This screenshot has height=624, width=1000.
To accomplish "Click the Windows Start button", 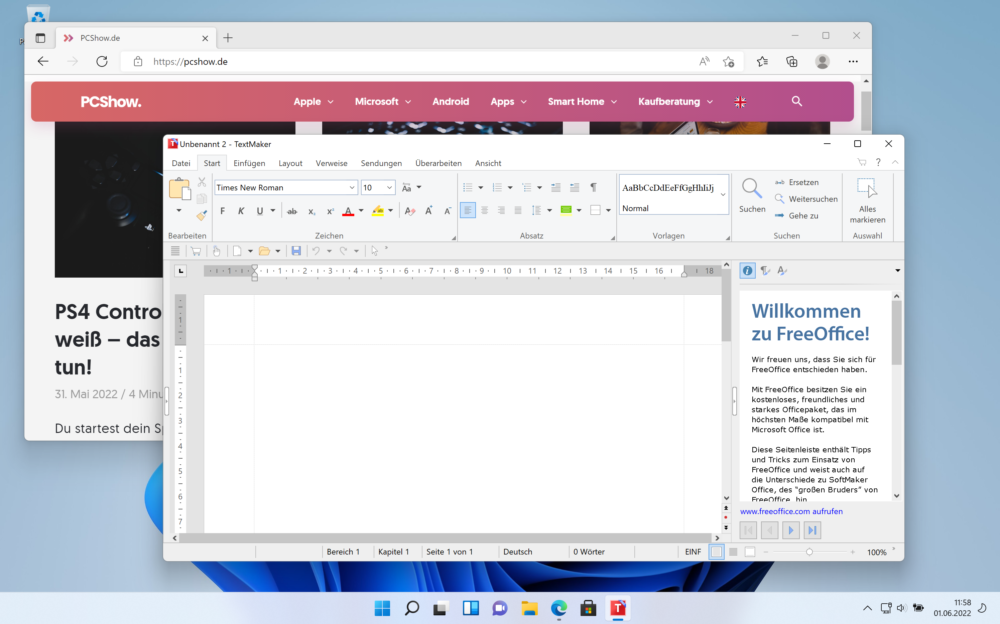I will (383, 608).
